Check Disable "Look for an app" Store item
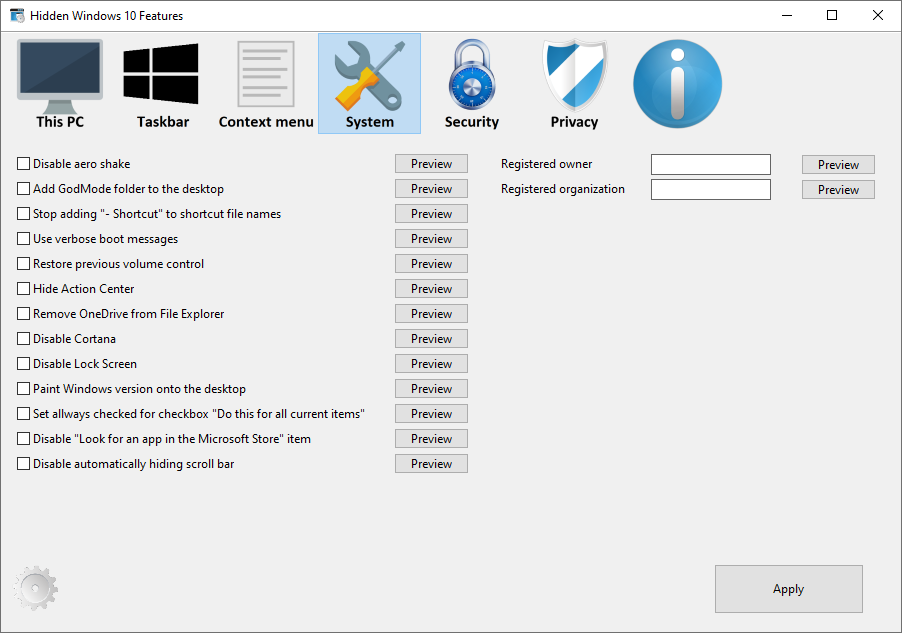 (164, 439)
